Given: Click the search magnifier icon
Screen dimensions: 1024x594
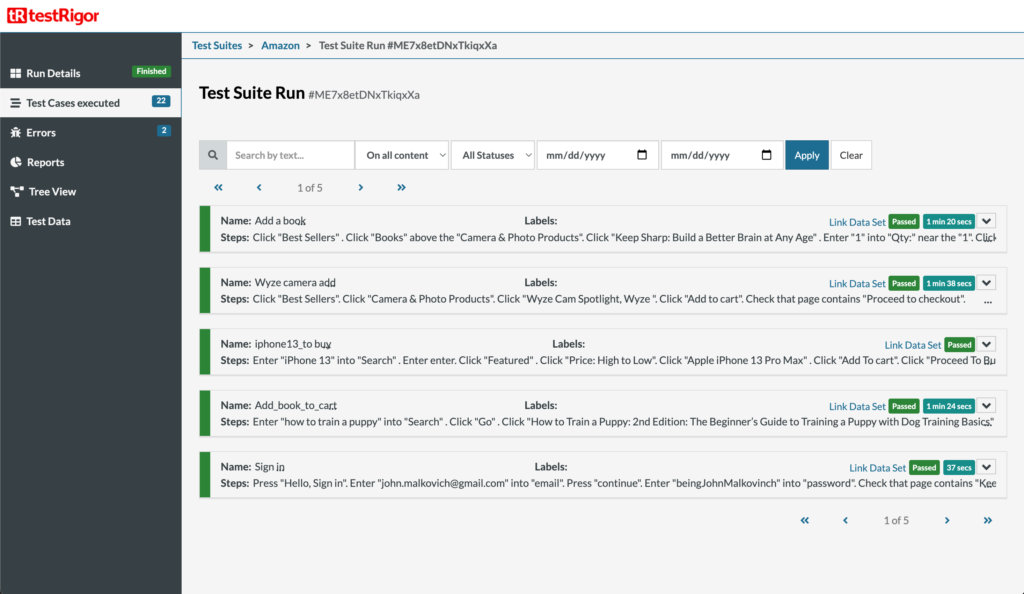Looking at the screenshot, I should 213,155.
